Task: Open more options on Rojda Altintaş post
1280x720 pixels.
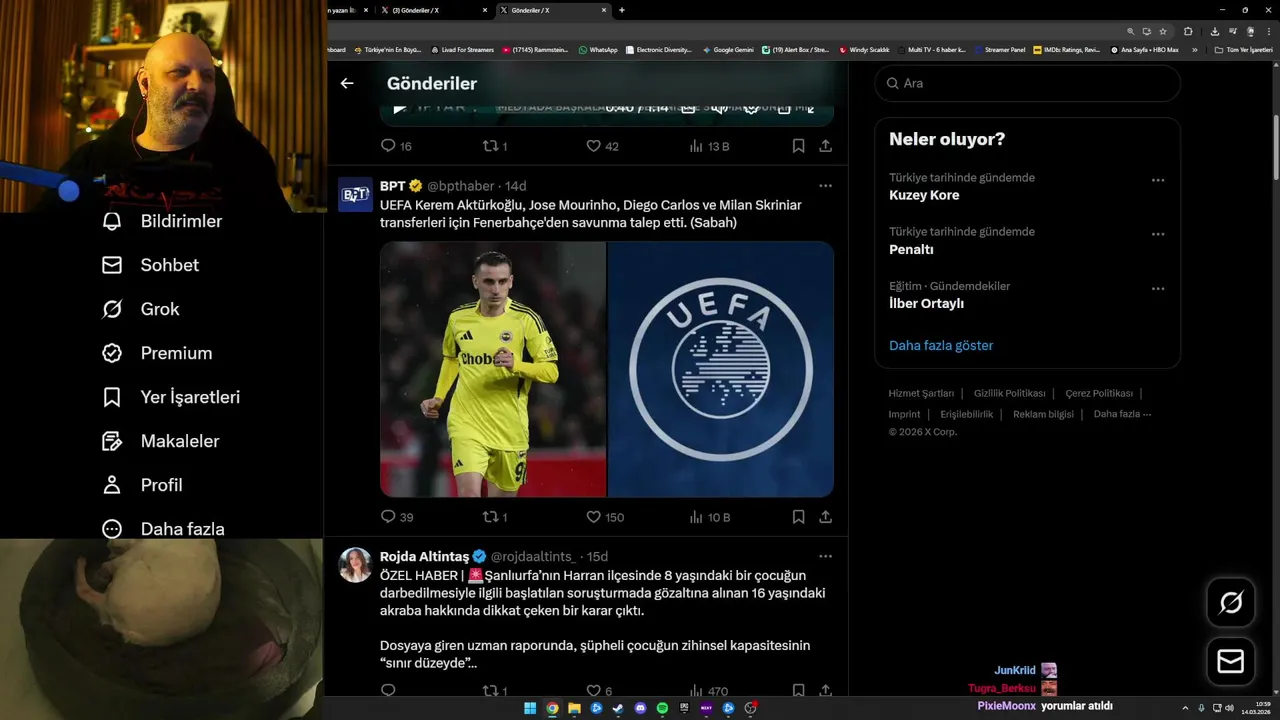Action: pyautogui.click(x=825, y=556)
